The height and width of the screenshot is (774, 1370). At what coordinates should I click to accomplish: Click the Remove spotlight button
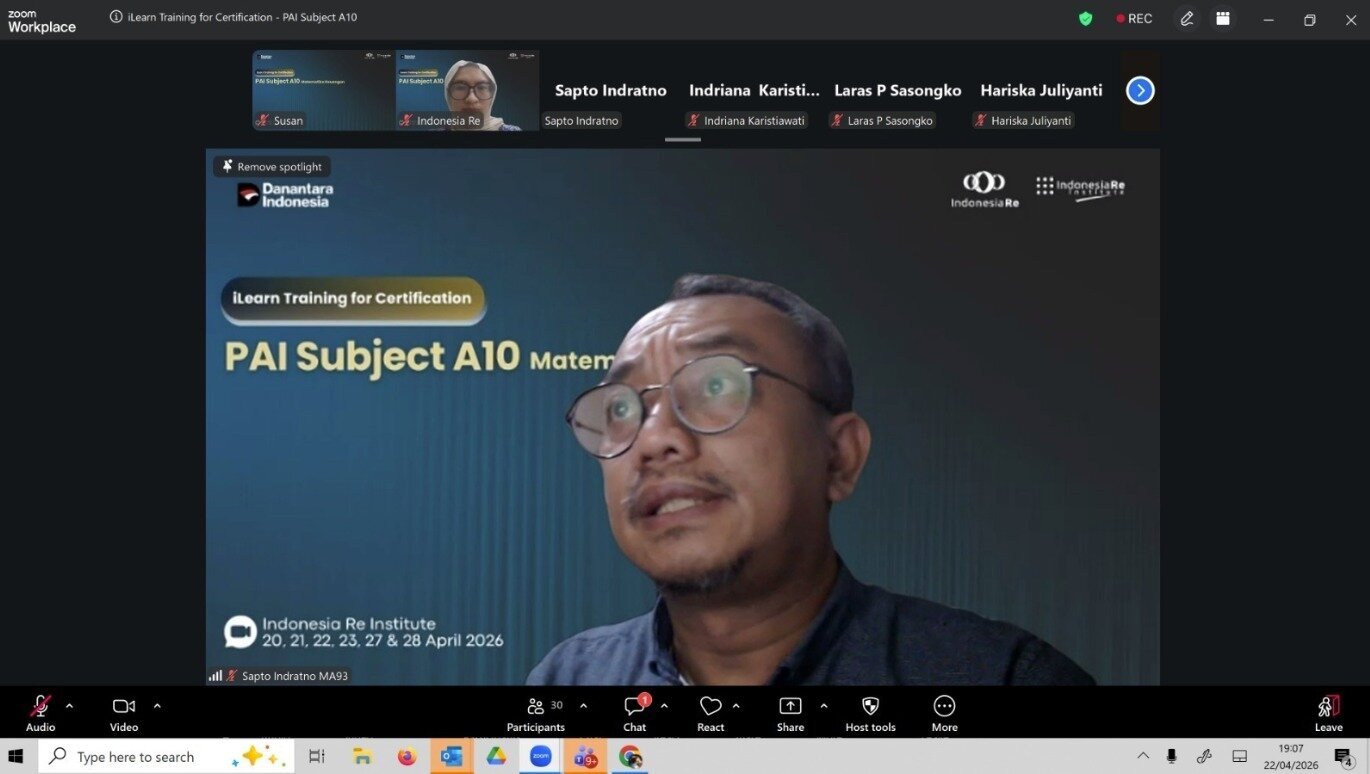pos(272,167)
